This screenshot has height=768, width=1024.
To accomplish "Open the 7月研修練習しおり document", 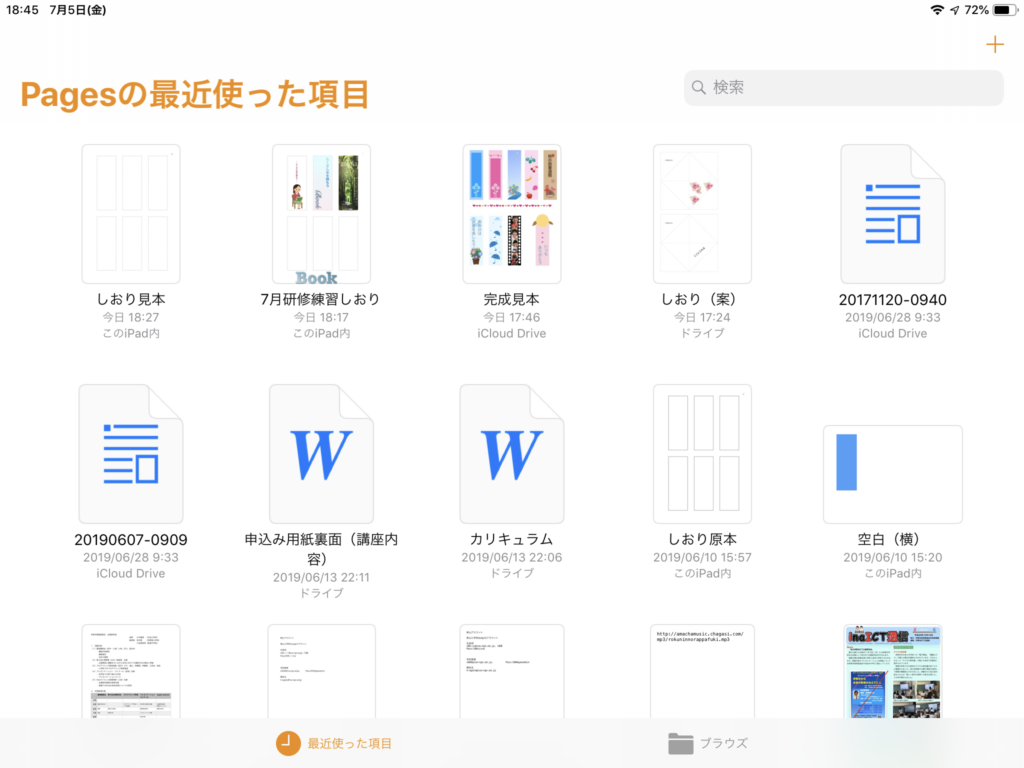I will click(321, 214).
